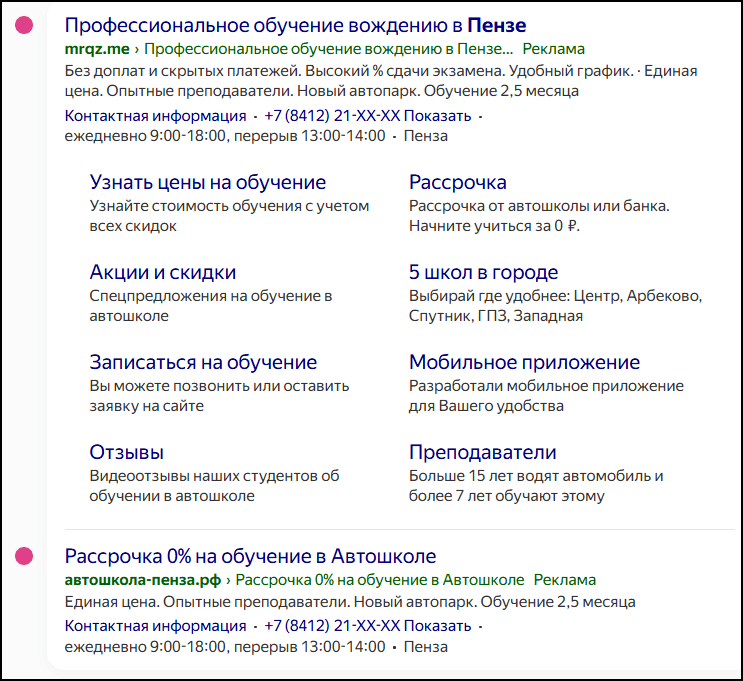View the Отзывы sitelink

point(127,452)
